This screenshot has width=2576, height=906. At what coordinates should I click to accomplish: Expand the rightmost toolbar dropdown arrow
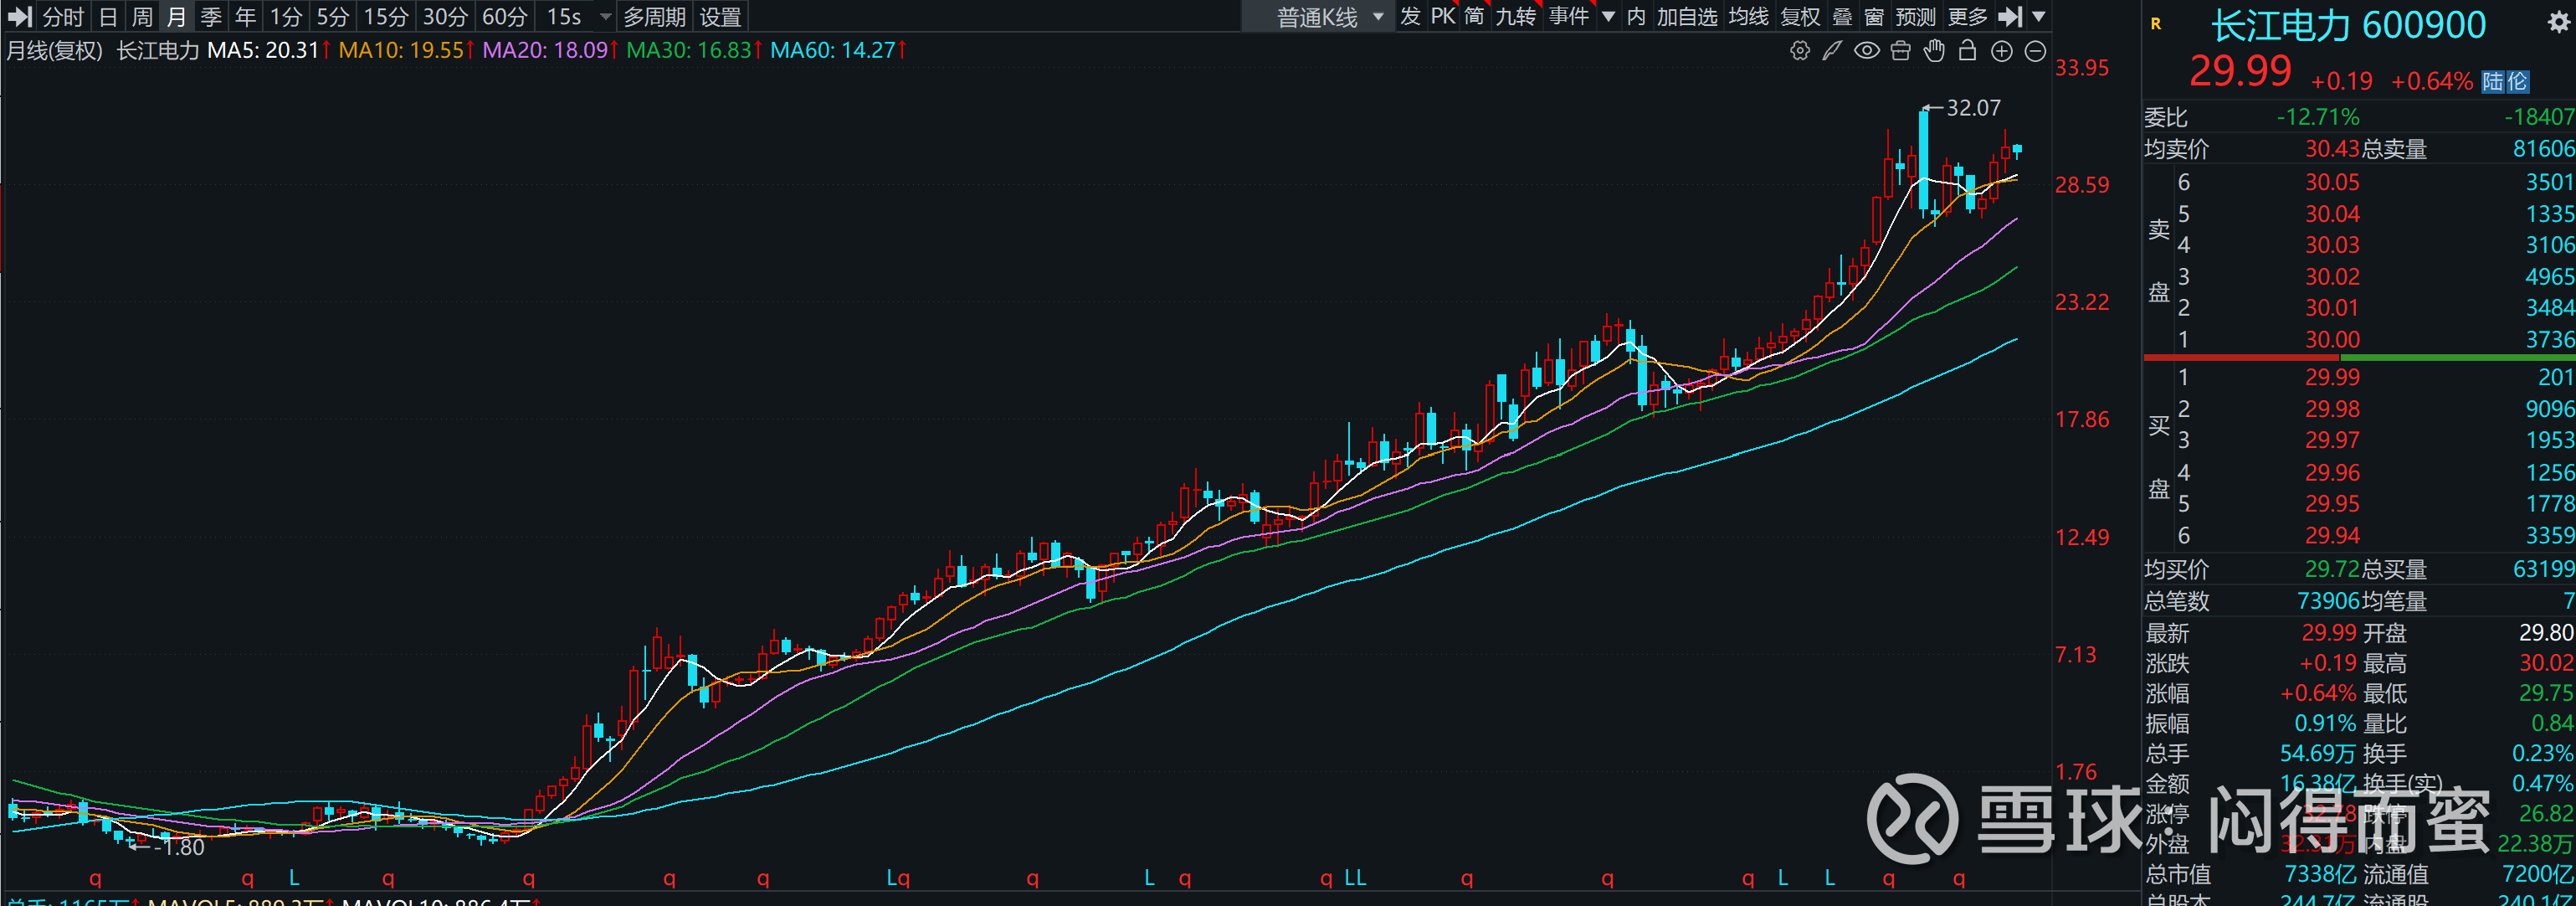click(x=2038, y=16)
